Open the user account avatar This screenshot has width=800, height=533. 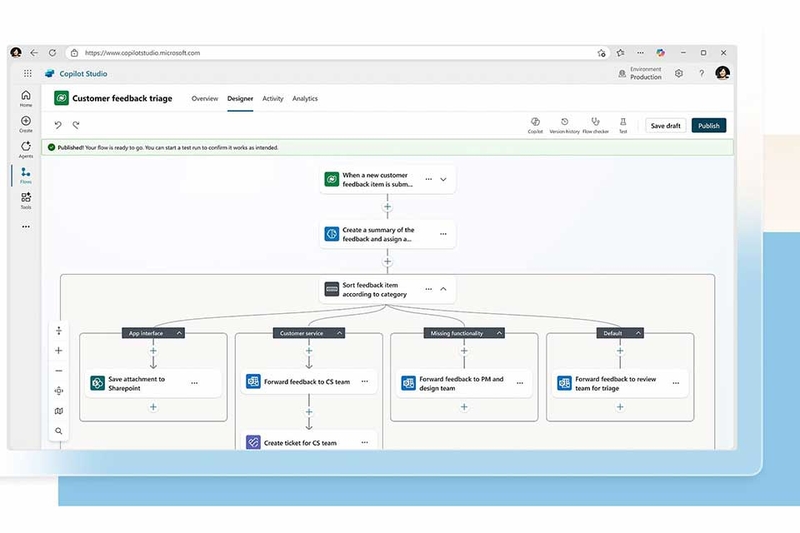[x=722, y=73]
